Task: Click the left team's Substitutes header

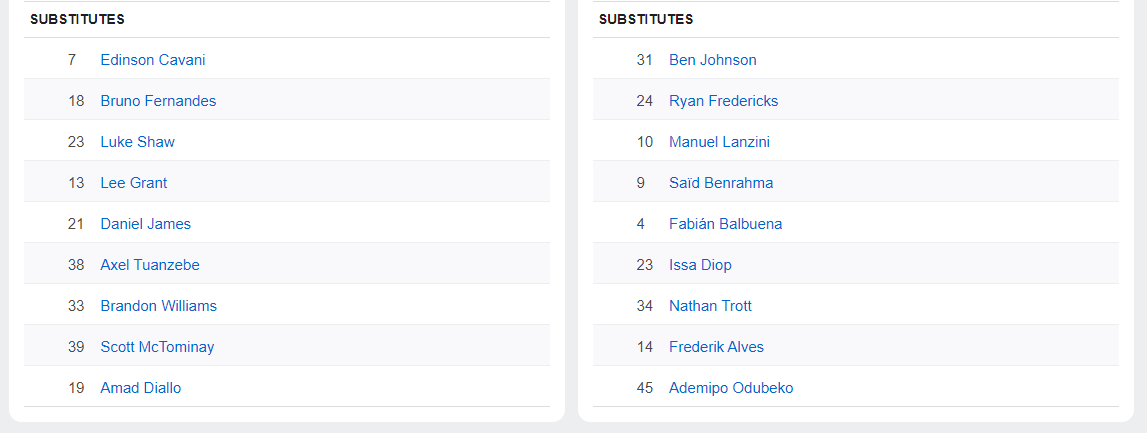Action: [77, 19]
